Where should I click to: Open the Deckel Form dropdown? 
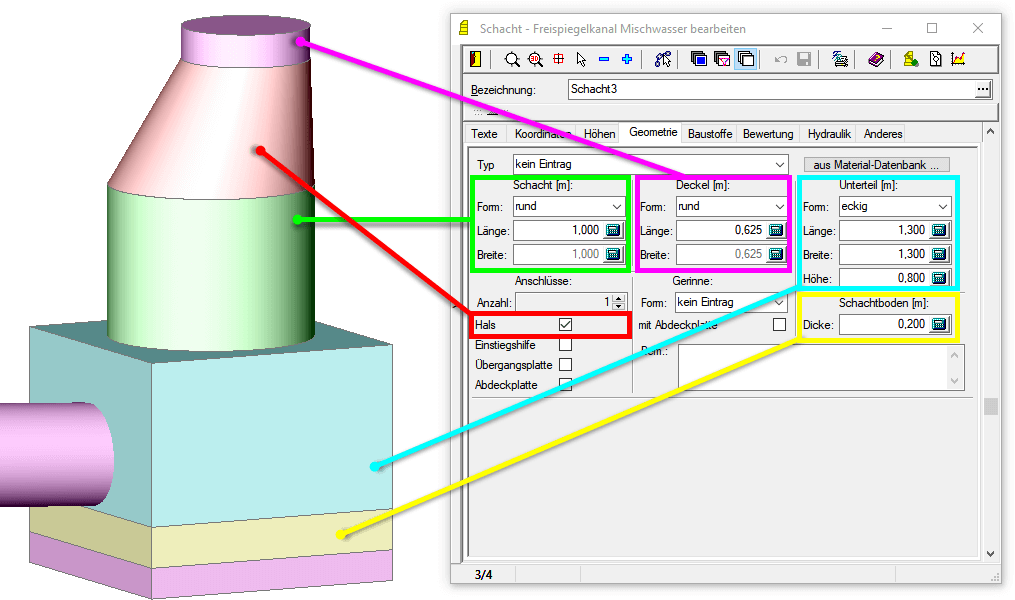coord(780,207)
